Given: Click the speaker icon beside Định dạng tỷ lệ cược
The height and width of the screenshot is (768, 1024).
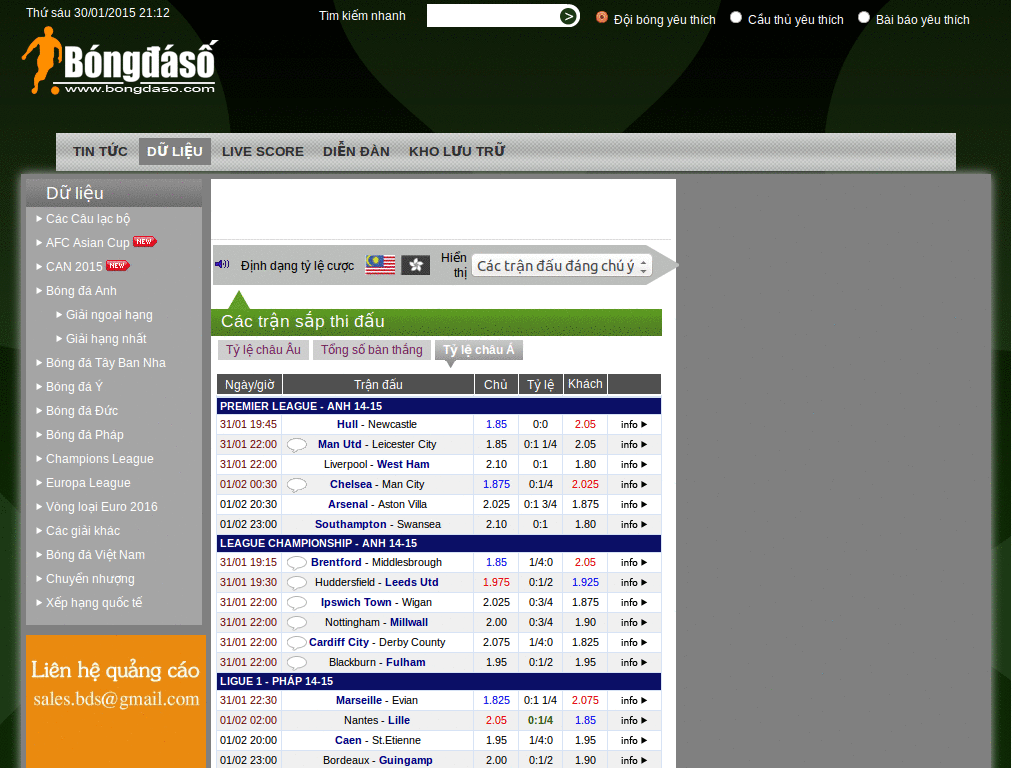Looking at the screenshot, I should (222, 264).
